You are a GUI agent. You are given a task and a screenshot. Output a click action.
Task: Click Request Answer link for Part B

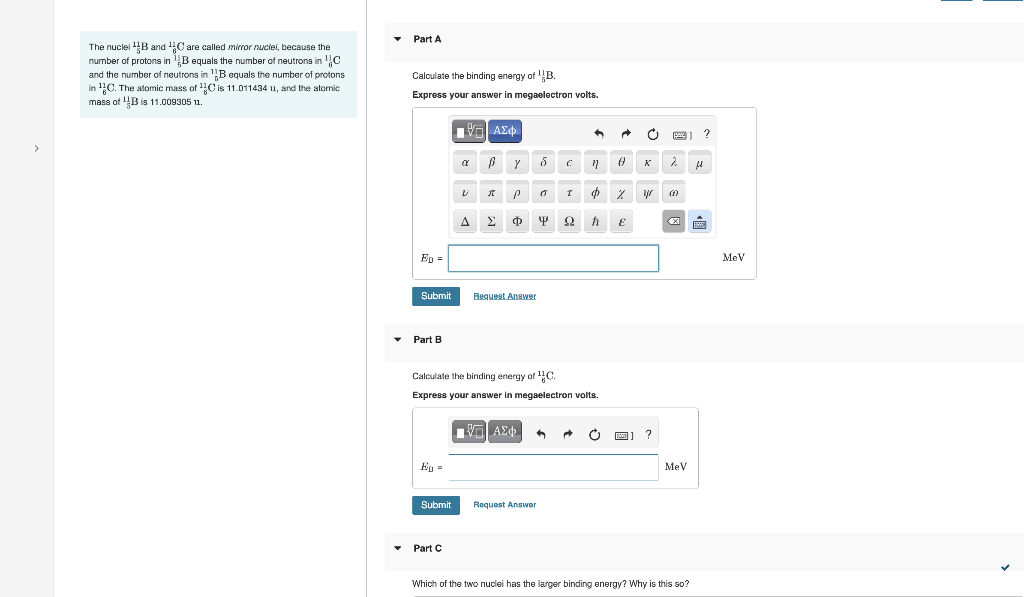coord(505,505)
